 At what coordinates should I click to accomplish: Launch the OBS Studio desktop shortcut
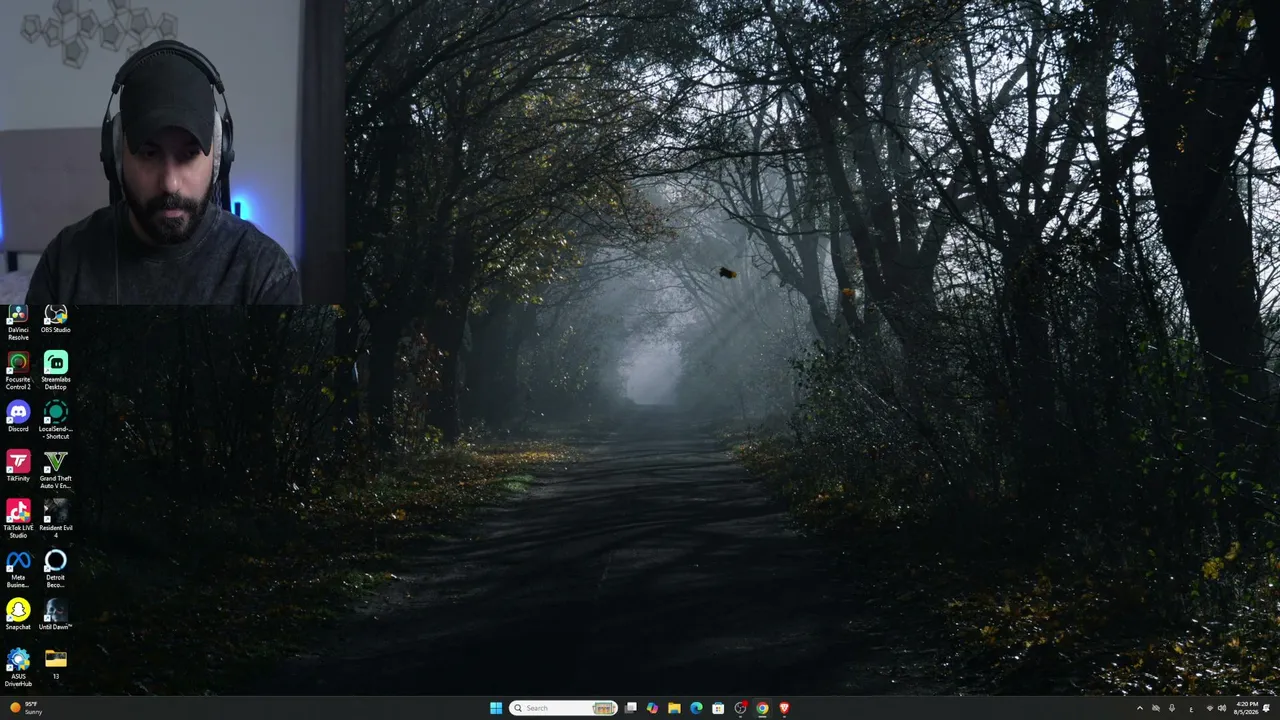56,321
